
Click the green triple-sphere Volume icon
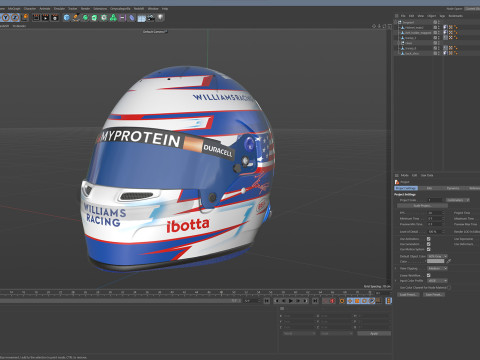point(113,17)
